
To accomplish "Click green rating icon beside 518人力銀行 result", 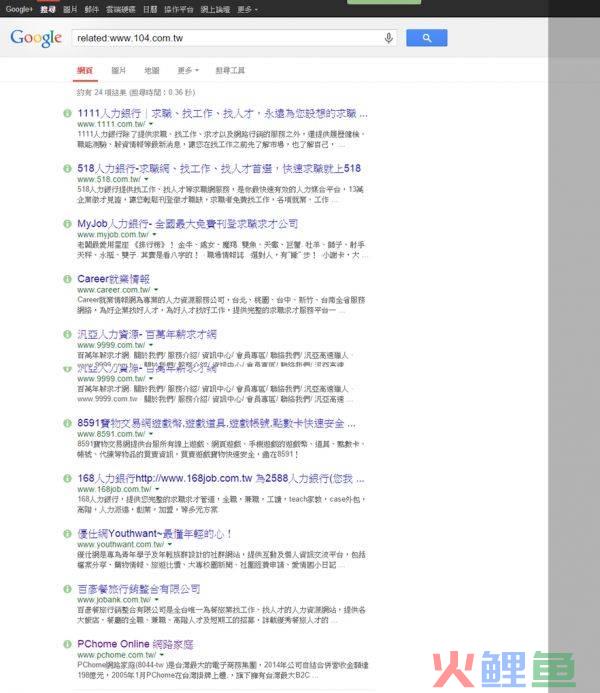I will tap(67, 168).
